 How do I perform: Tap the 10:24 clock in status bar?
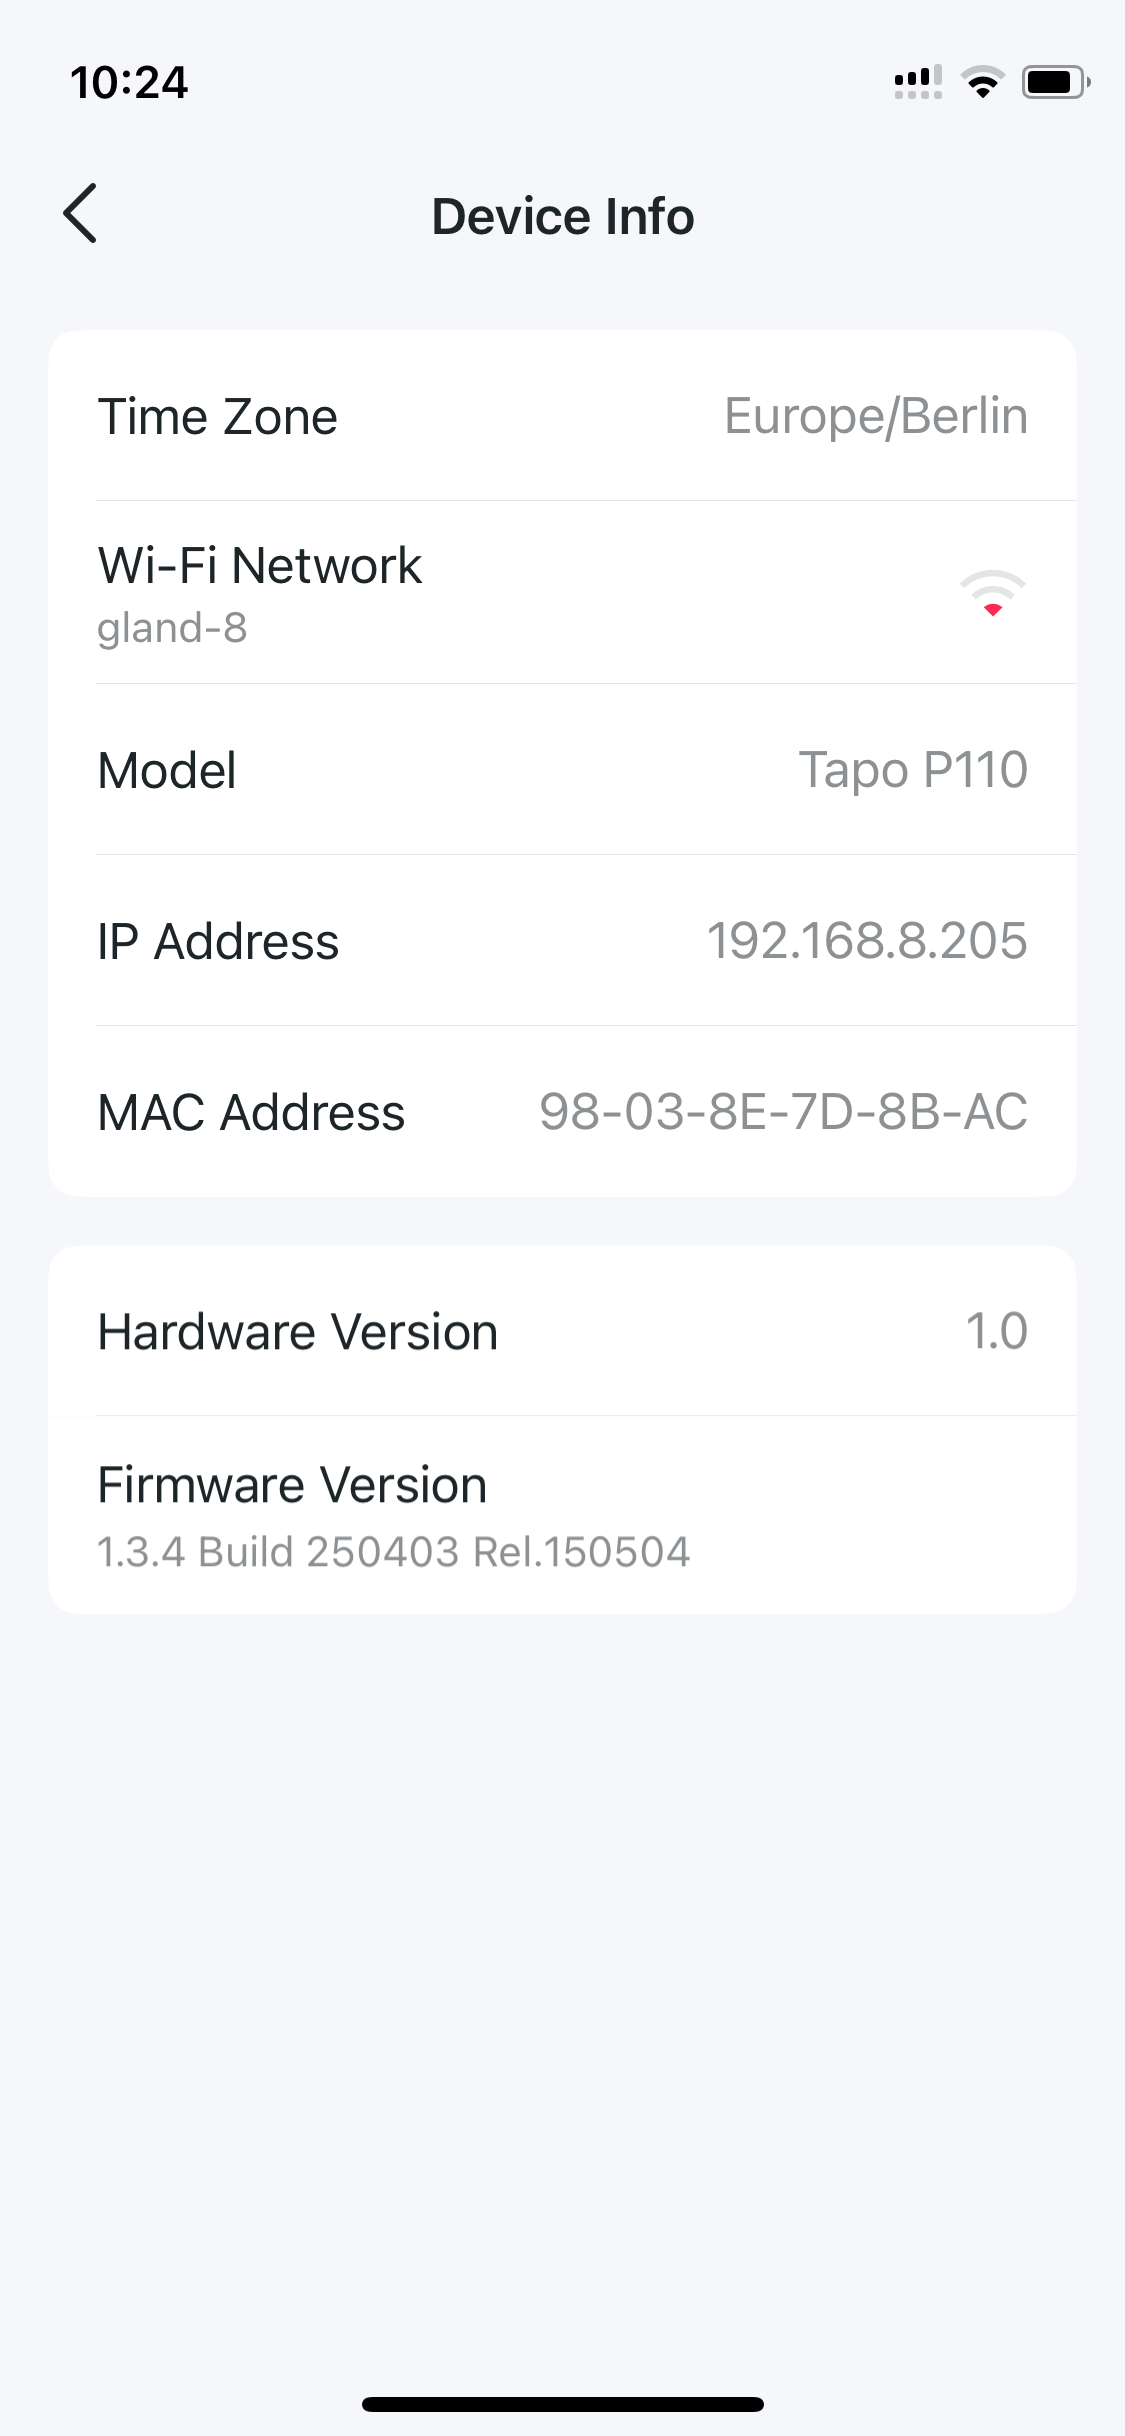[129, 82]
